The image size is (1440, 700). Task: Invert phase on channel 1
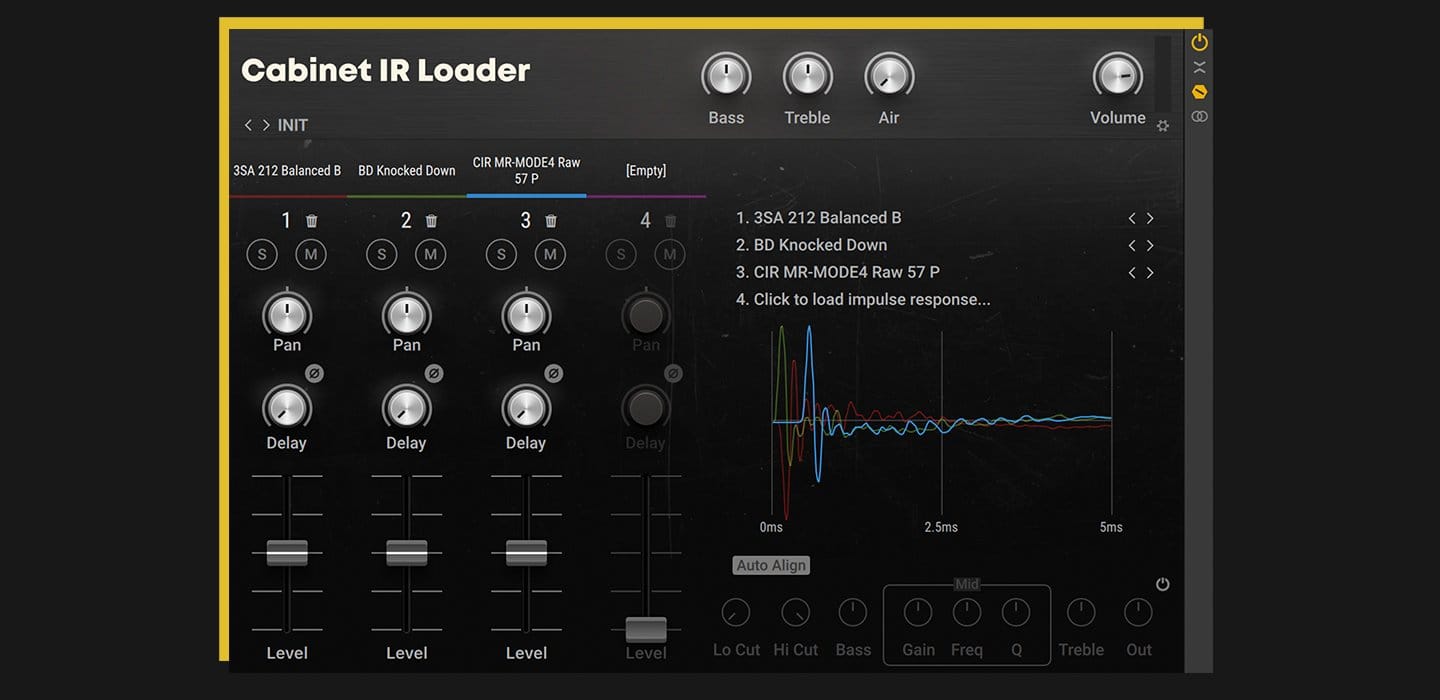point(314,373)
